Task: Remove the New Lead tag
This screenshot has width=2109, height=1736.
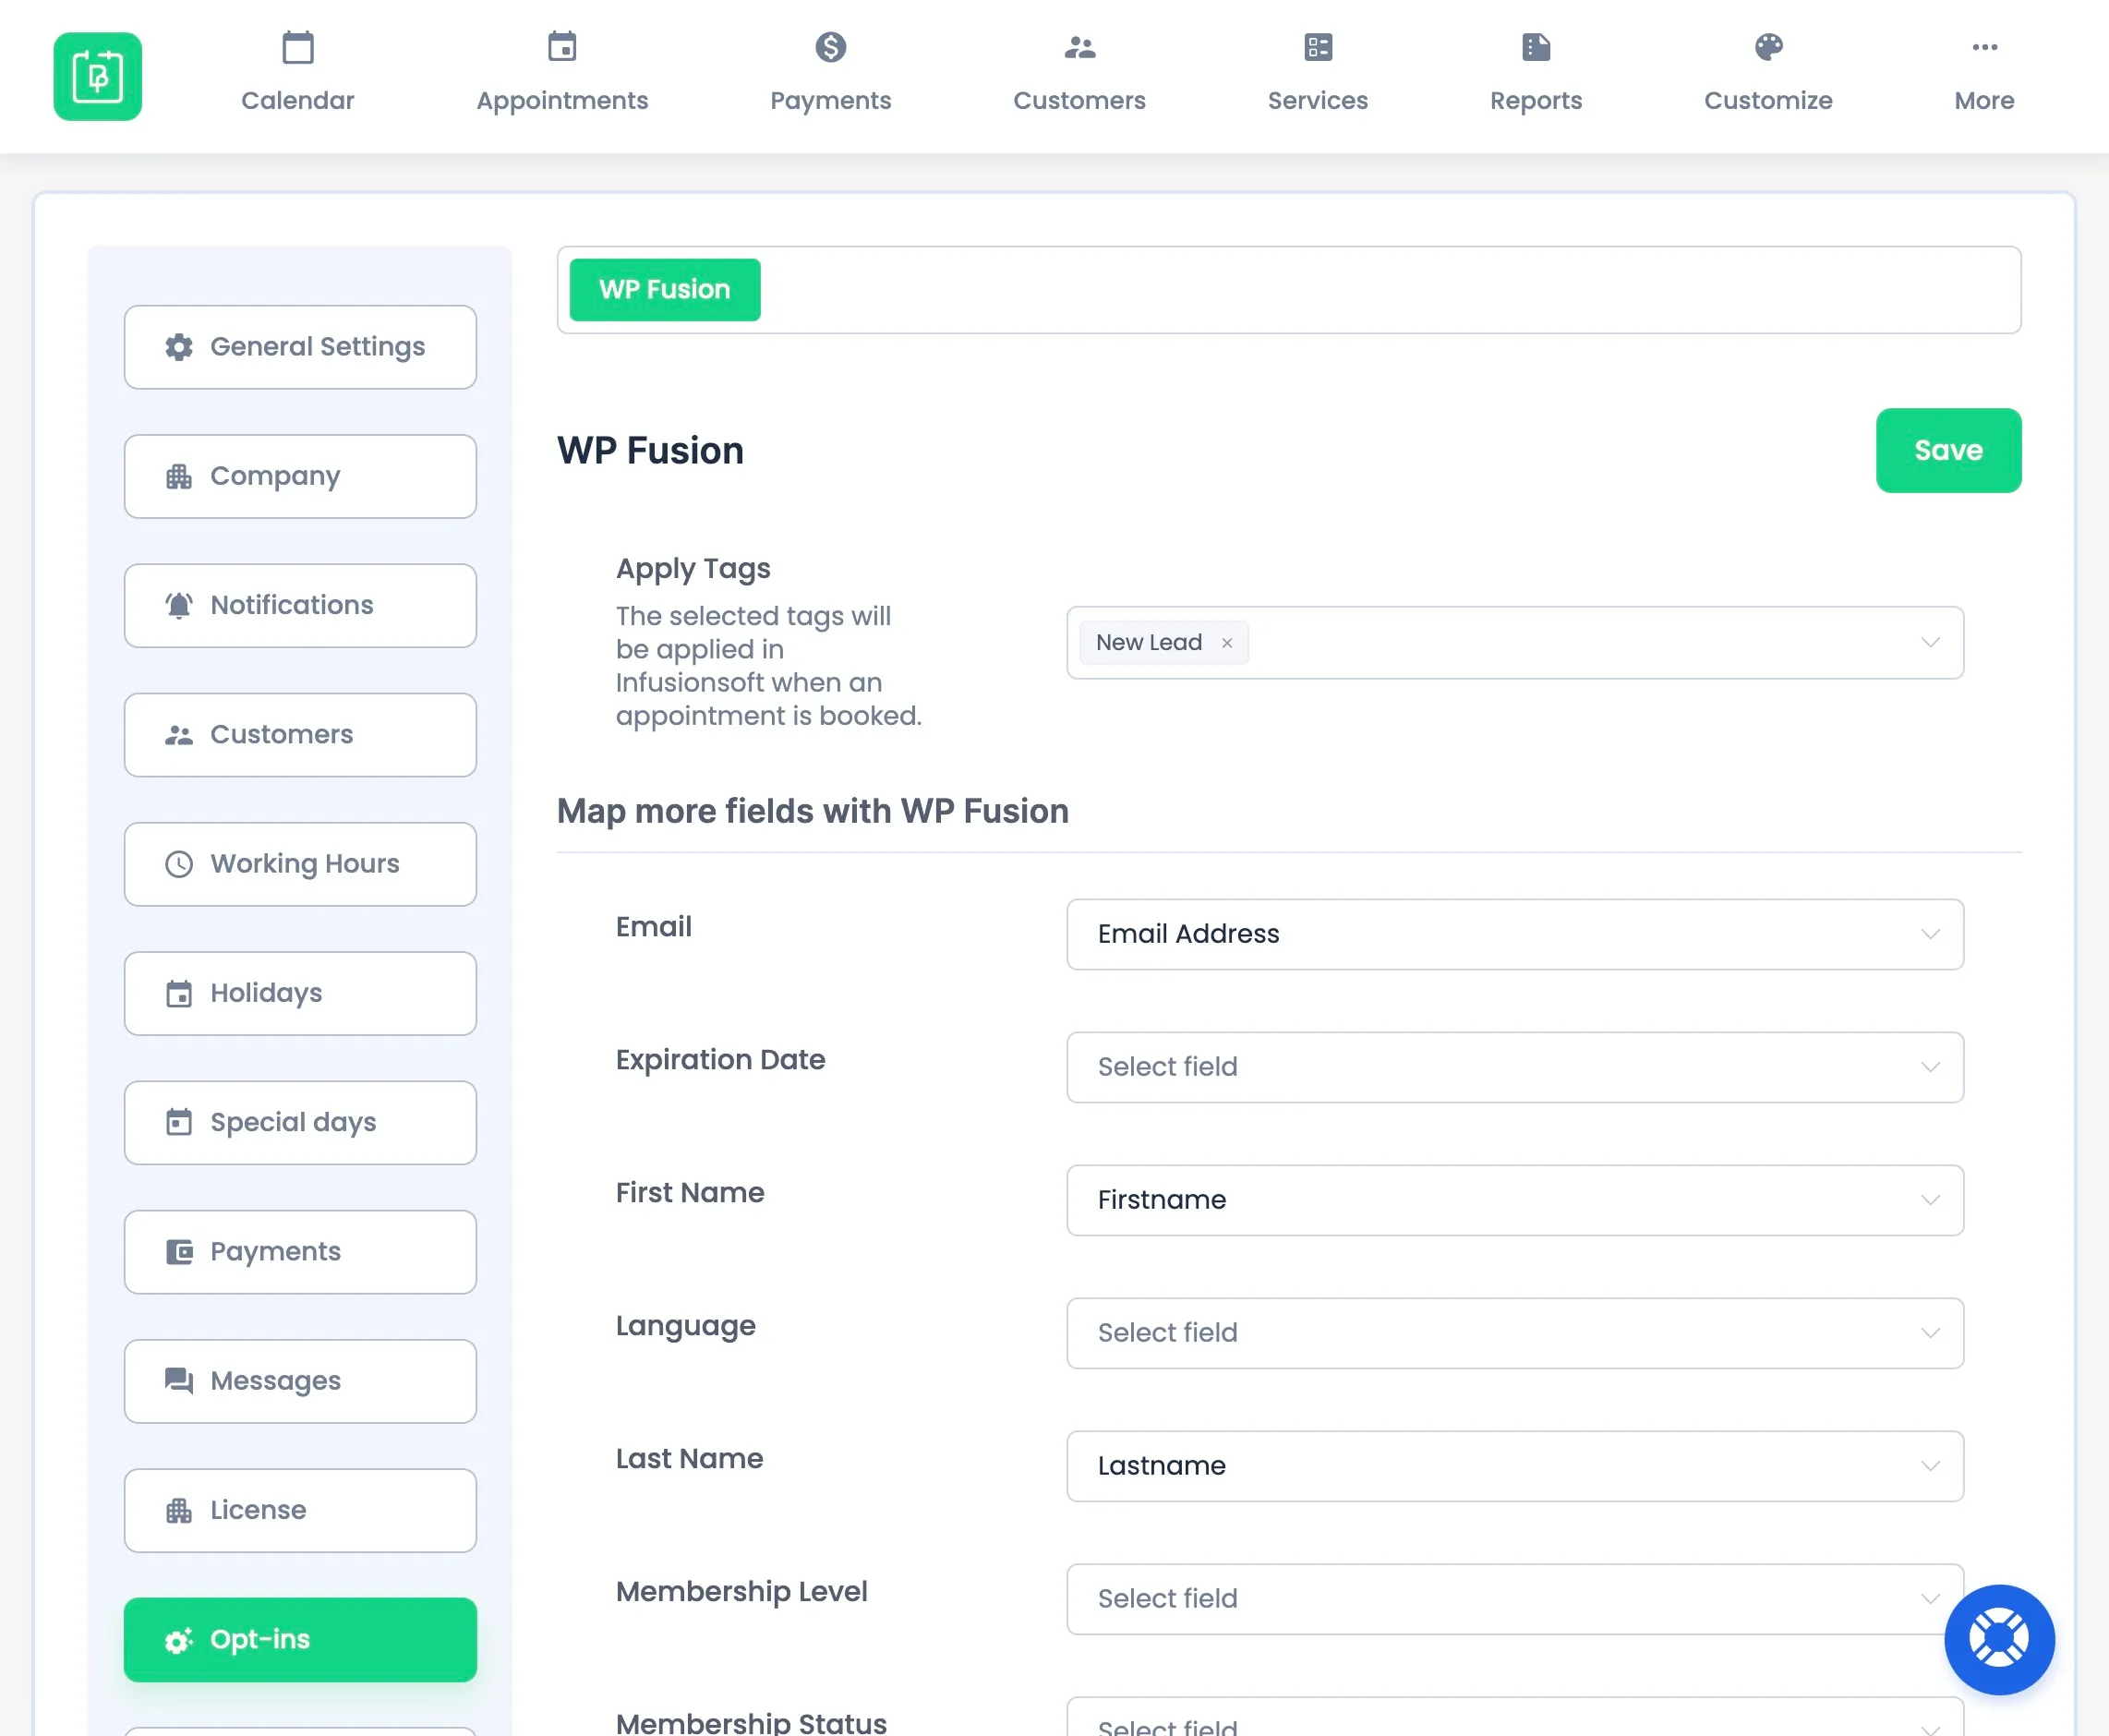Action: pos(1227,643)
